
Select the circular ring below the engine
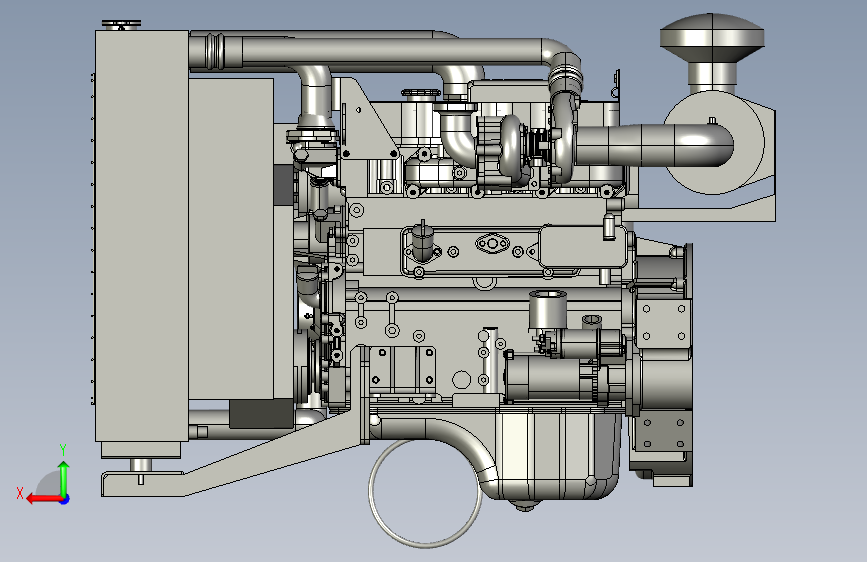click(x=425, y=492)
